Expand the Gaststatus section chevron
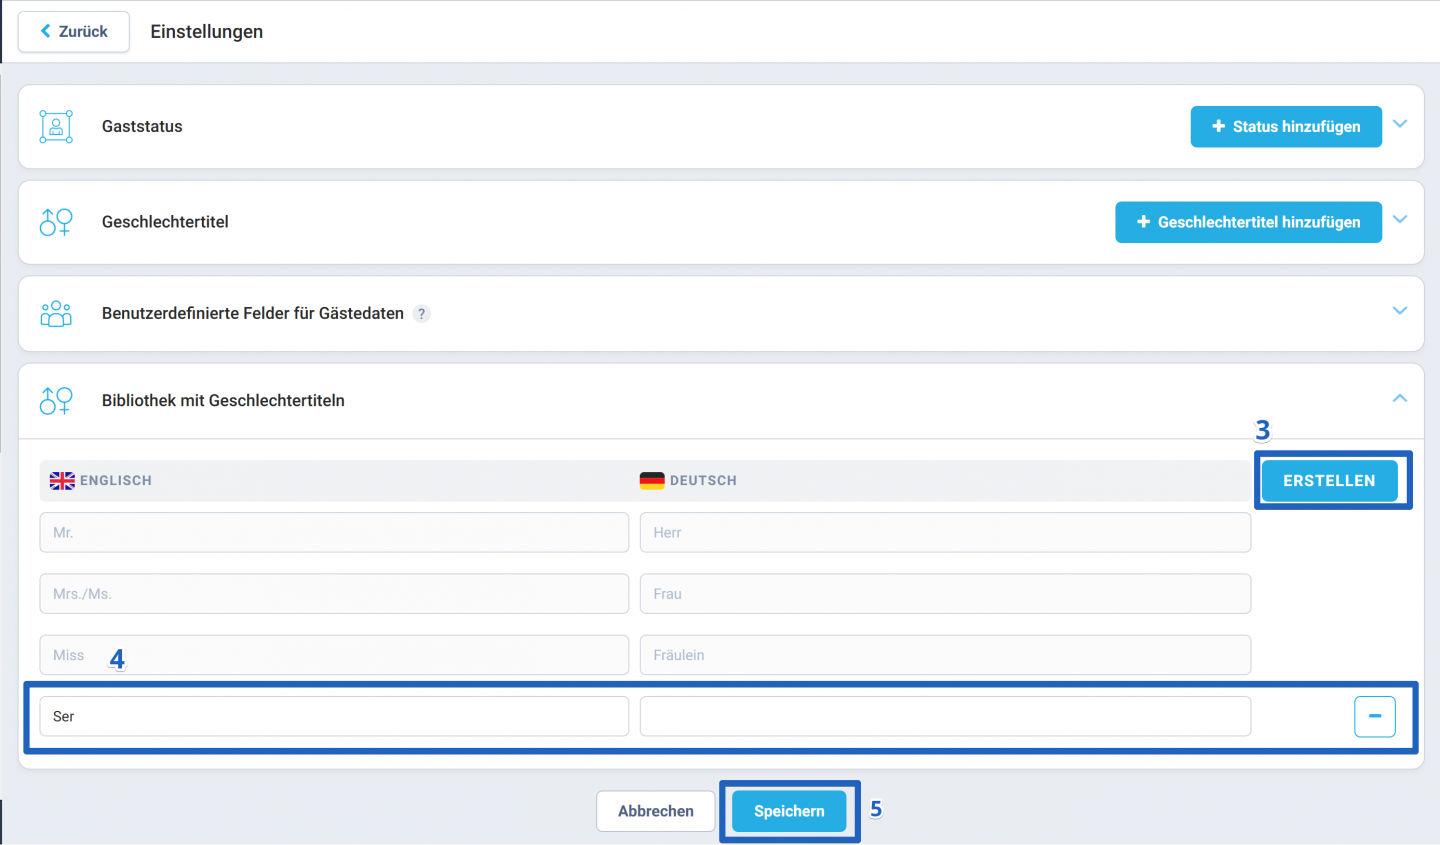The height and width of the screenshot is (845, 1440). [x=1400, y=124]
